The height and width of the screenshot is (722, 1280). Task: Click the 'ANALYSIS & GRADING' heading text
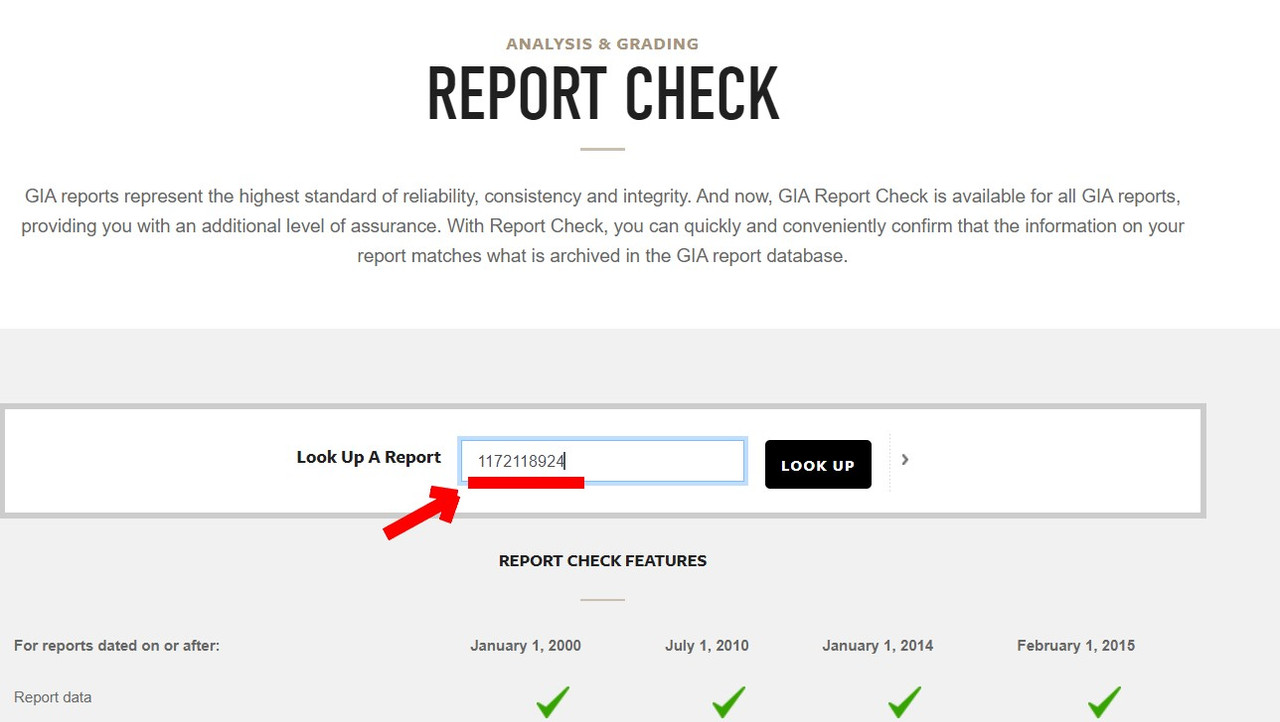point(602,44)
